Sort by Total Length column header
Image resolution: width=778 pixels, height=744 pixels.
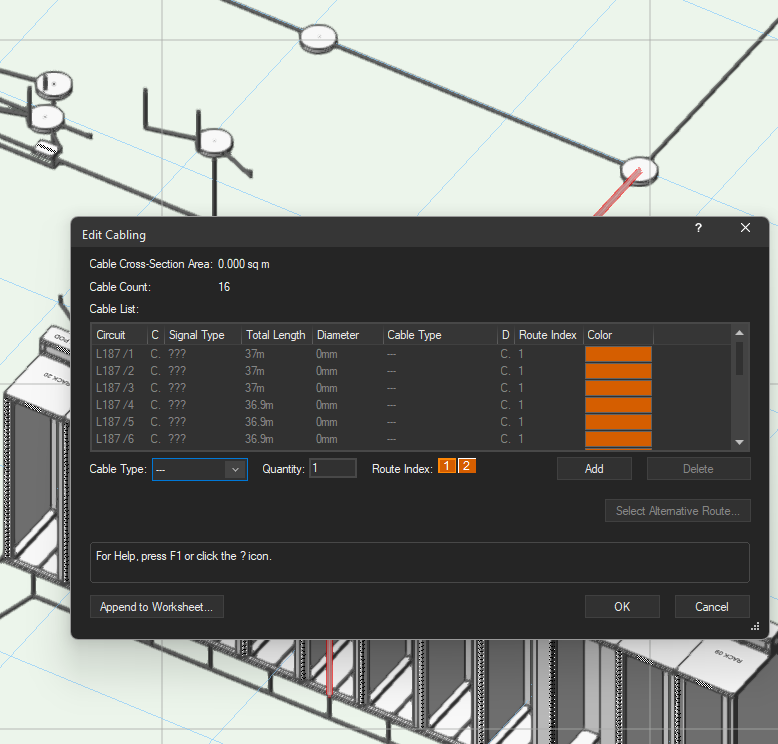point(276,335)
